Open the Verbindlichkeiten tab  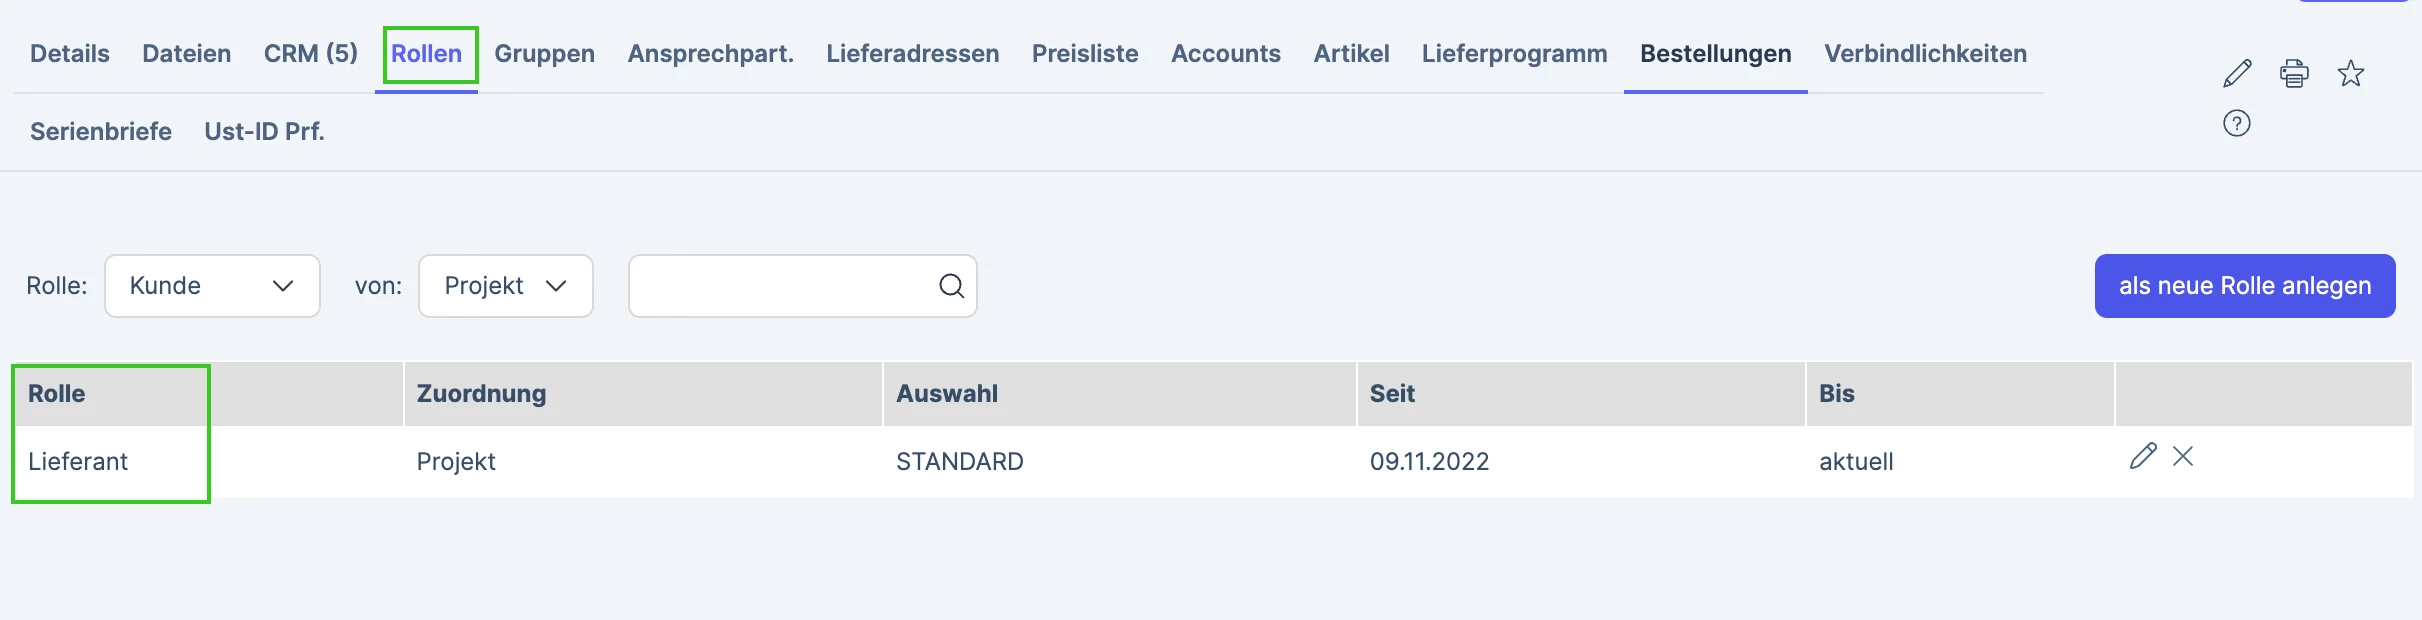1926,54
